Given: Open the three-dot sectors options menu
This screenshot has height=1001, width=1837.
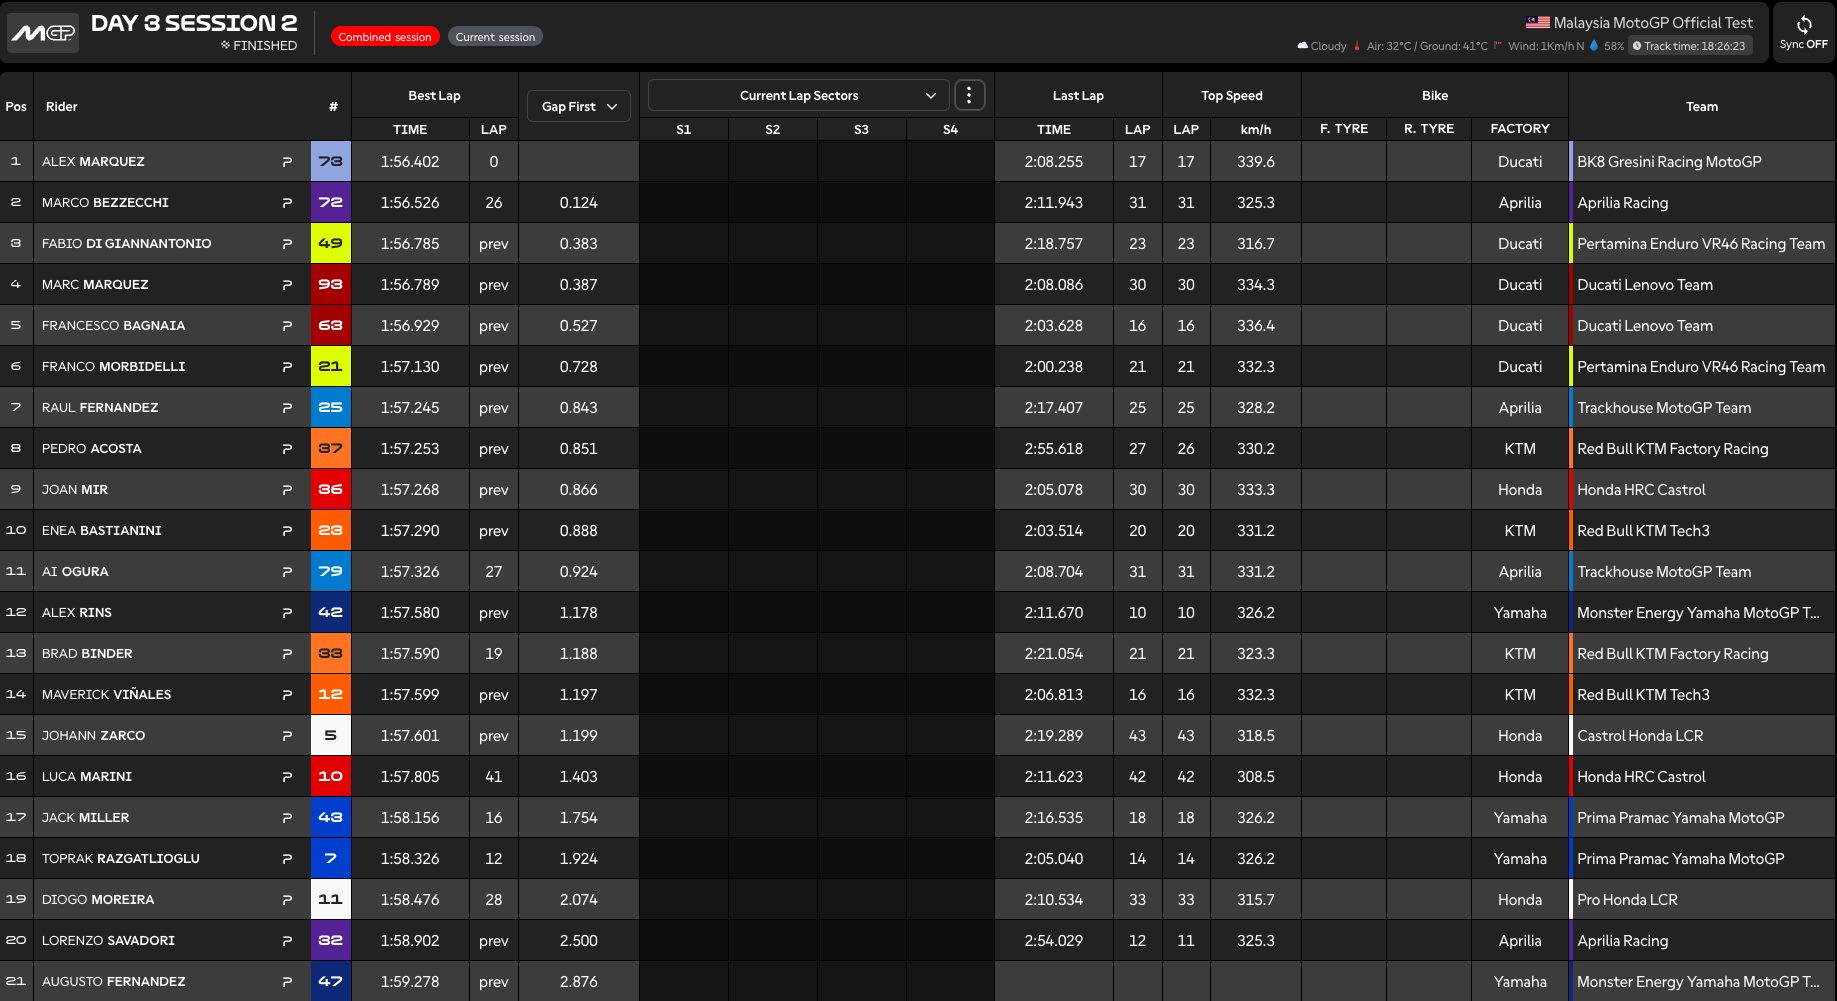Looking at the screenshot, I should [969, 96].
